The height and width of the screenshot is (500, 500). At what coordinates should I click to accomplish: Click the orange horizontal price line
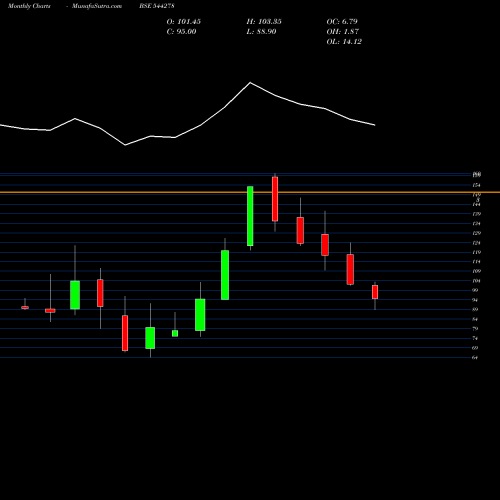250,192
